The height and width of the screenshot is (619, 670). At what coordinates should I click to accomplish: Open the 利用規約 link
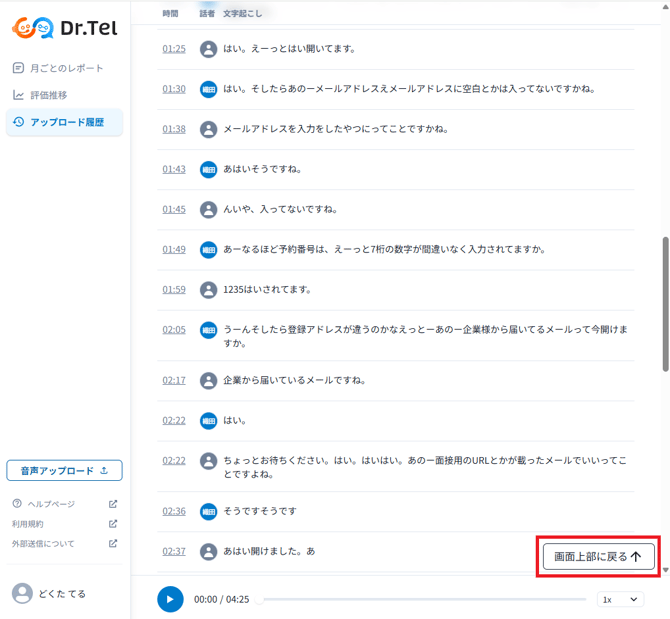27,524
